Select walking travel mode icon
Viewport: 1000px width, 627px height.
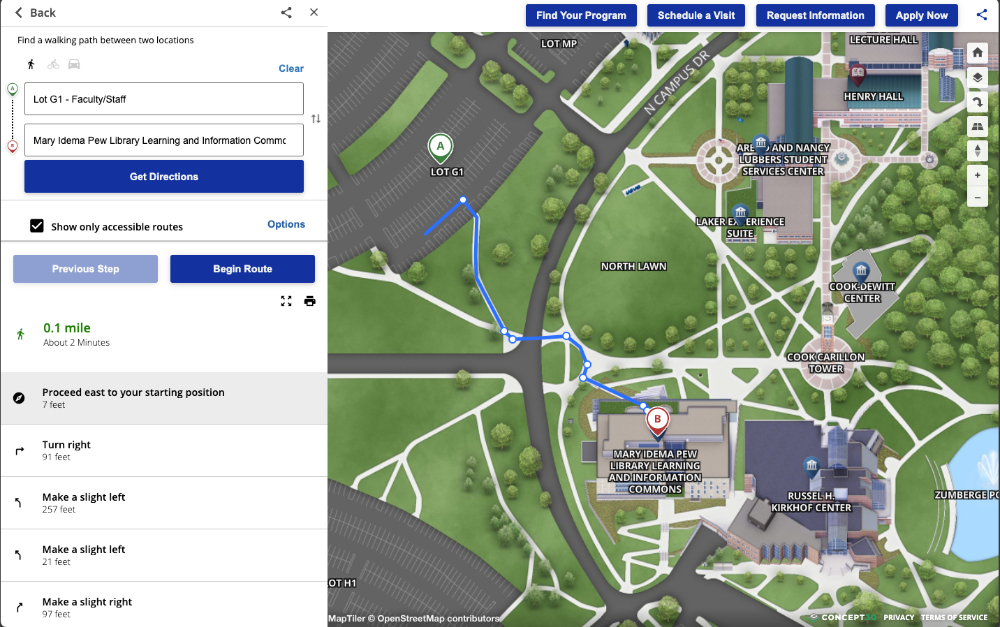coord(30,64)
